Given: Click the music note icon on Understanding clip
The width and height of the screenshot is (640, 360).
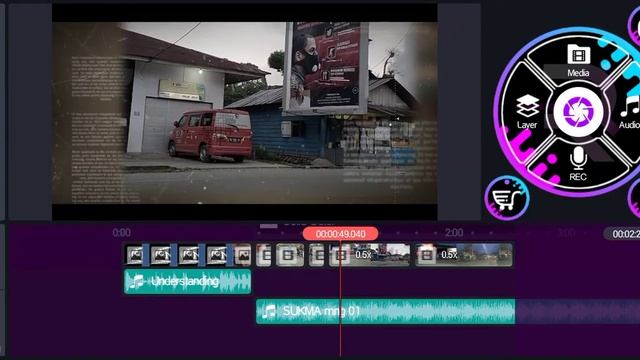Looking at the screenshot, I should pyautogui.click(x=137, y=281).
